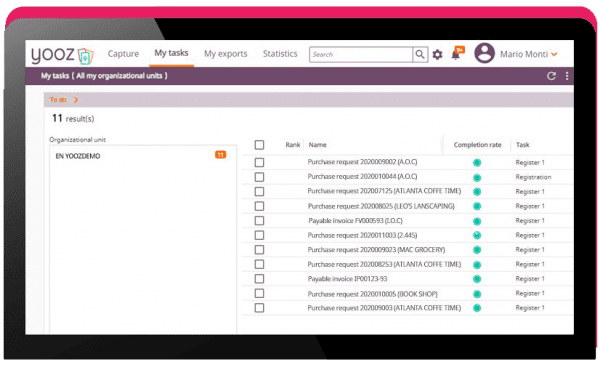Viewport: 600px width, 367px height.
Task: Check Purchase request 202008253 row
Action: tap(259, 264)
